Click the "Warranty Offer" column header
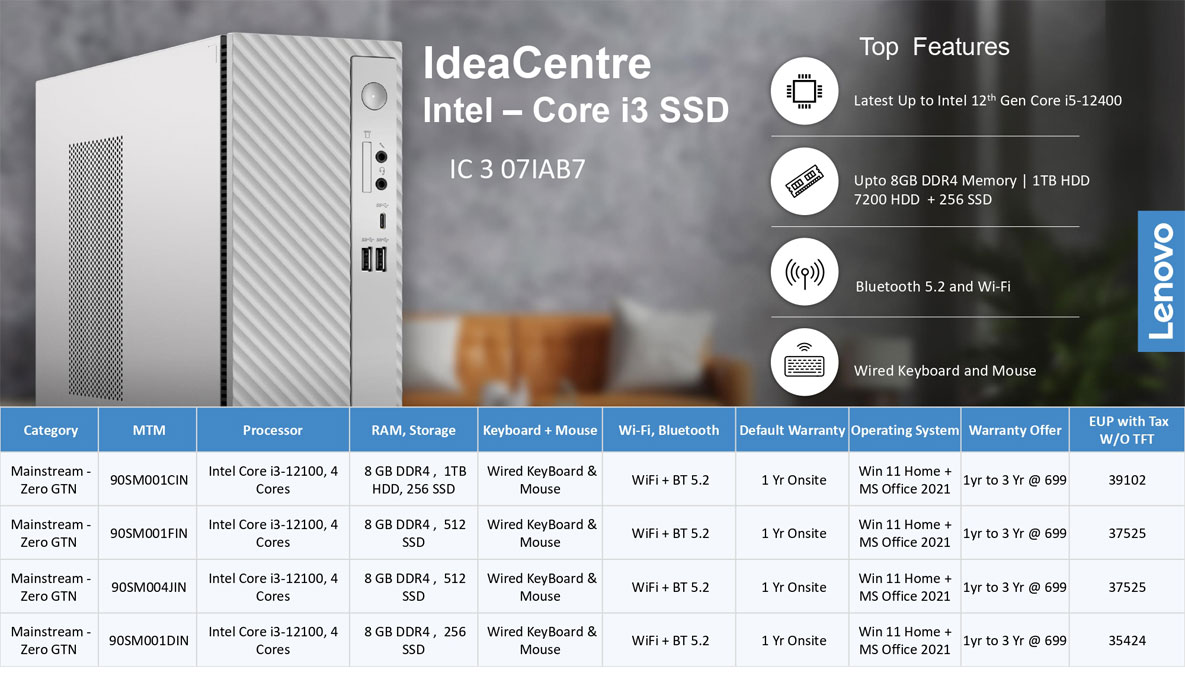The image size is (1185, 681). click(1015, 430)
